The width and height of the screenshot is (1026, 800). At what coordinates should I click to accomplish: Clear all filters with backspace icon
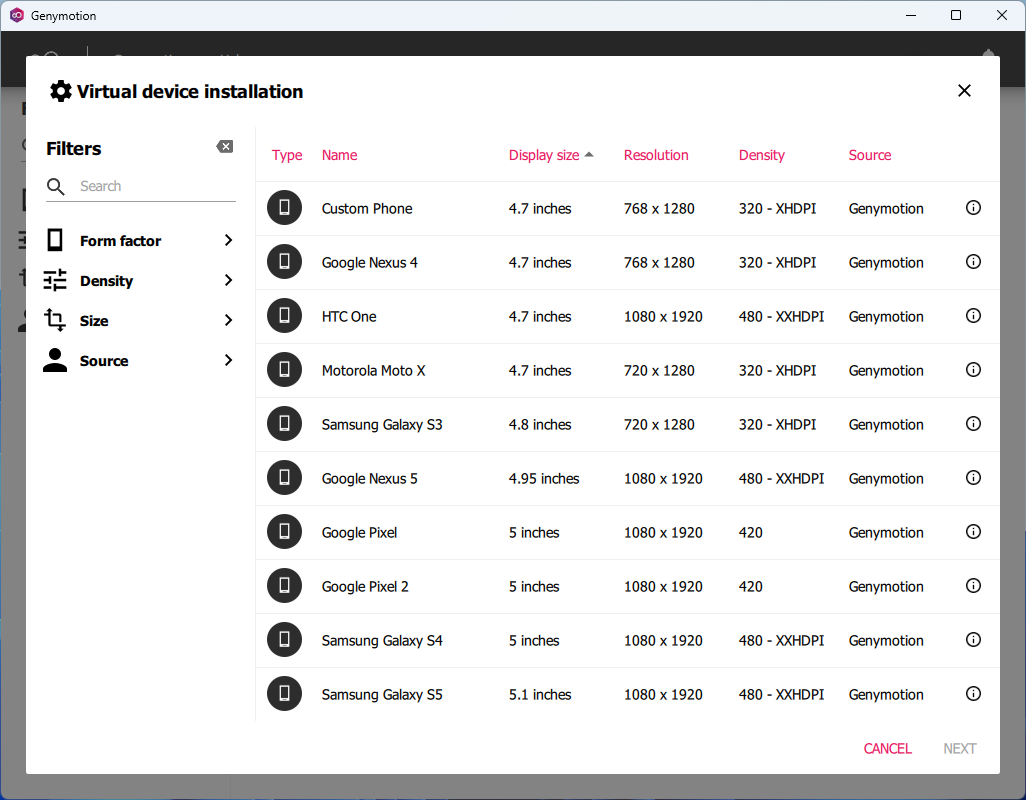click(x=224, y=147)
